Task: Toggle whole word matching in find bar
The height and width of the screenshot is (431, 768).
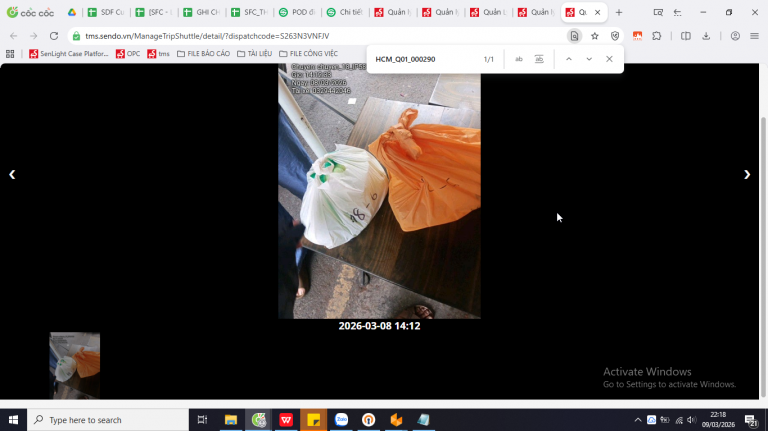Action: click(539, 59)
